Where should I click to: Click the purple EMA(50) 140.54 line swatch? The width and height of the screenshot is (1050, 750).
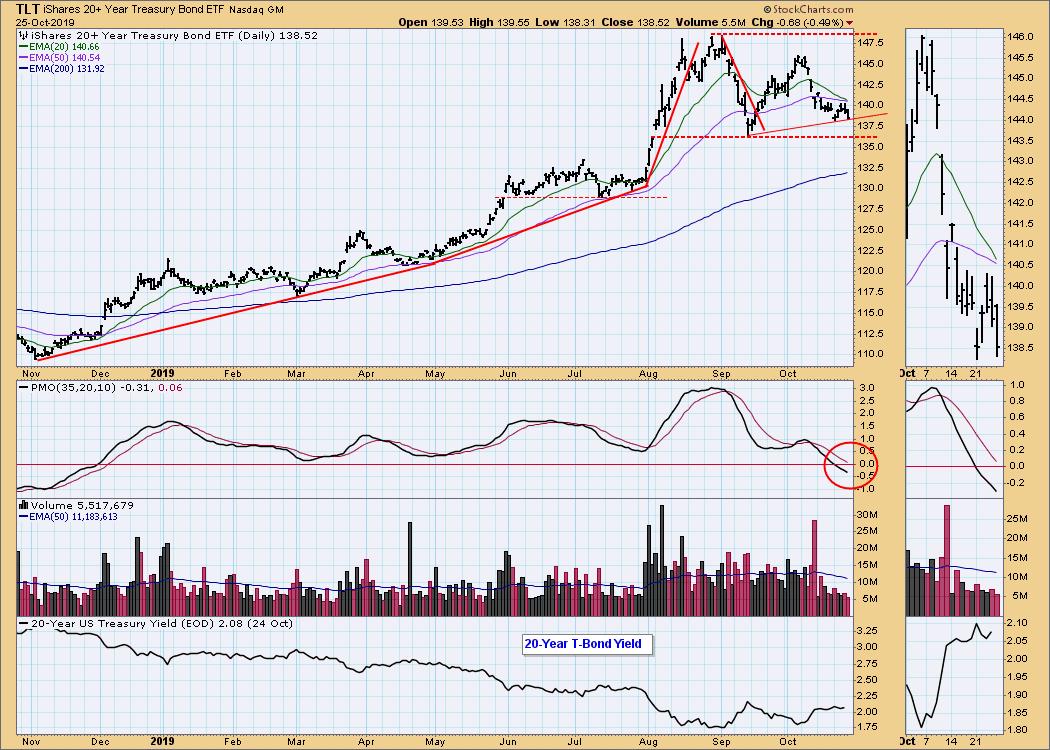click(23, 58)
